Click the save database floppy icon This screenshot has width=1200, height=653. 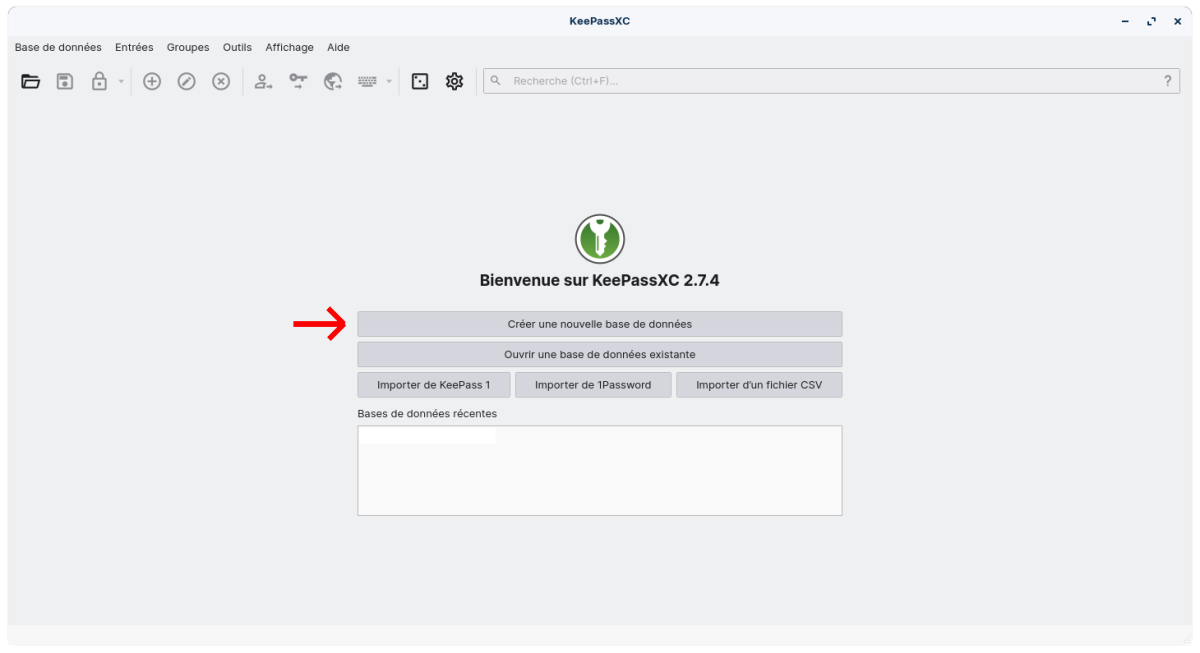tap(65, 81)
